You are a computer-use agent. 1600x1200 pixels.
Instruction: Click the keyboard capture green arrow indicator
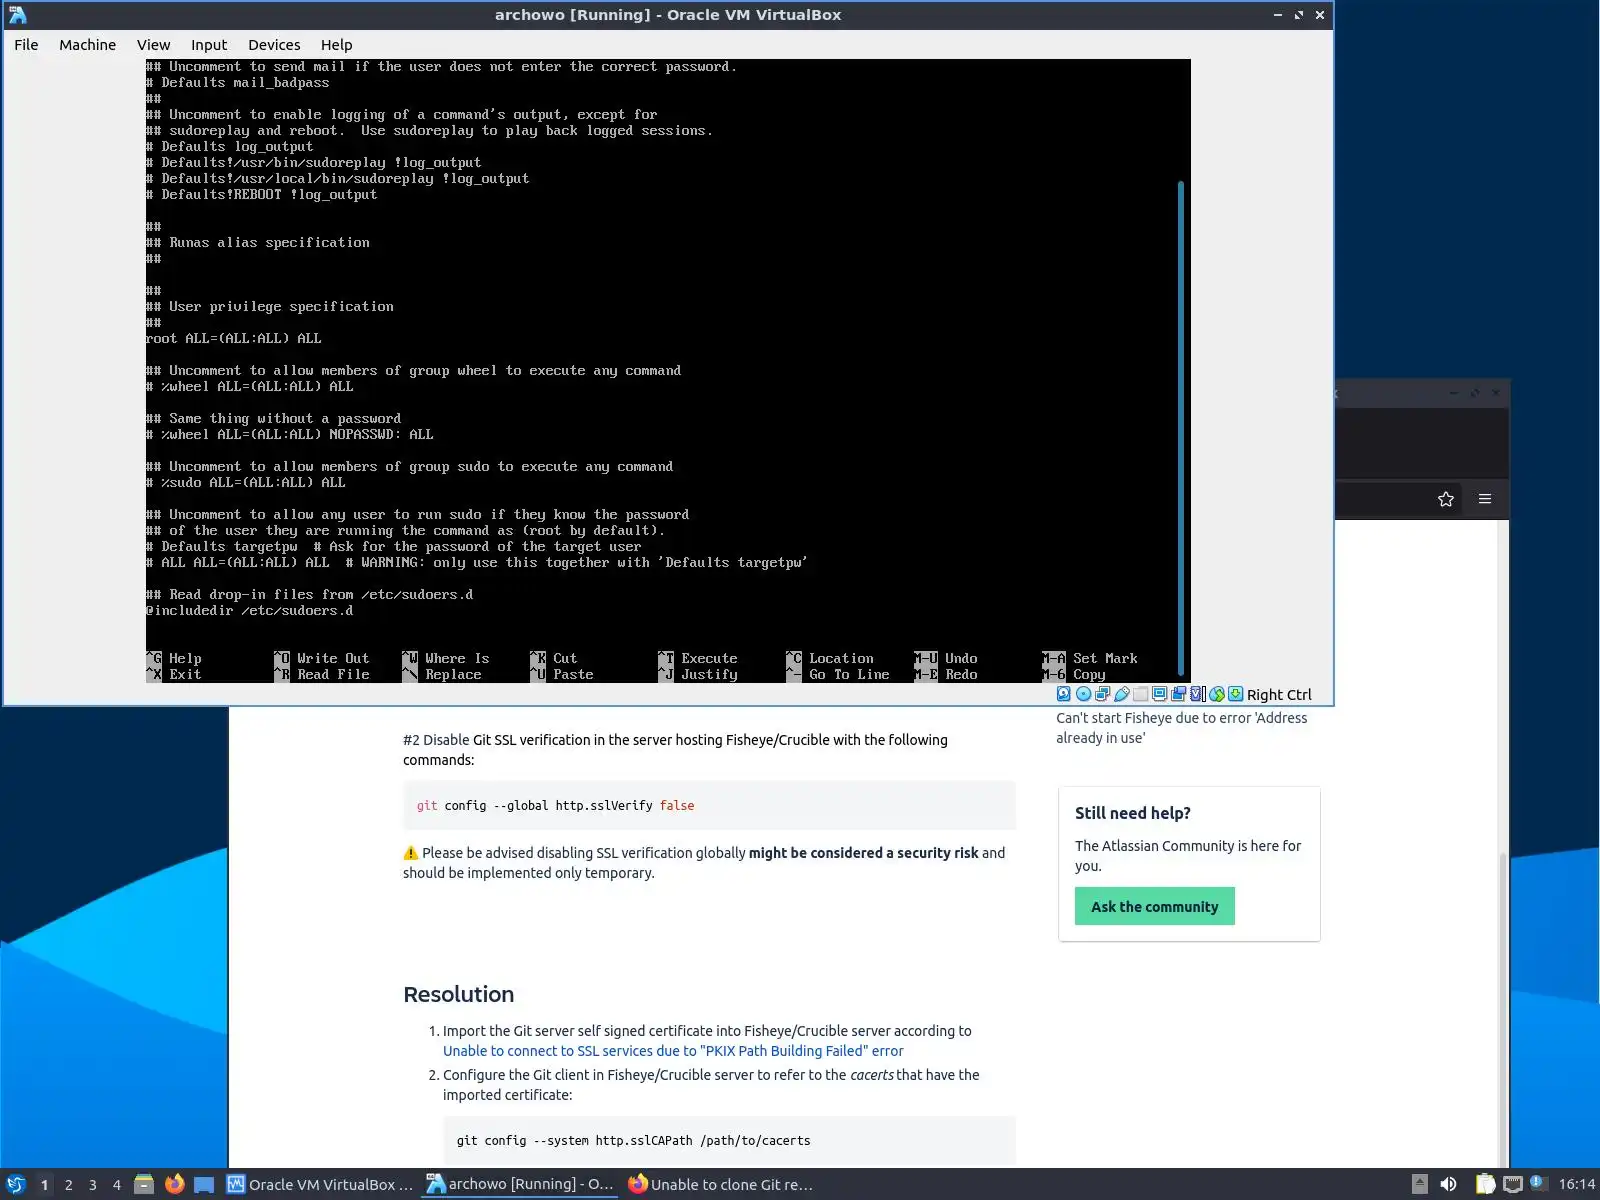click(x=1236, y=694)
